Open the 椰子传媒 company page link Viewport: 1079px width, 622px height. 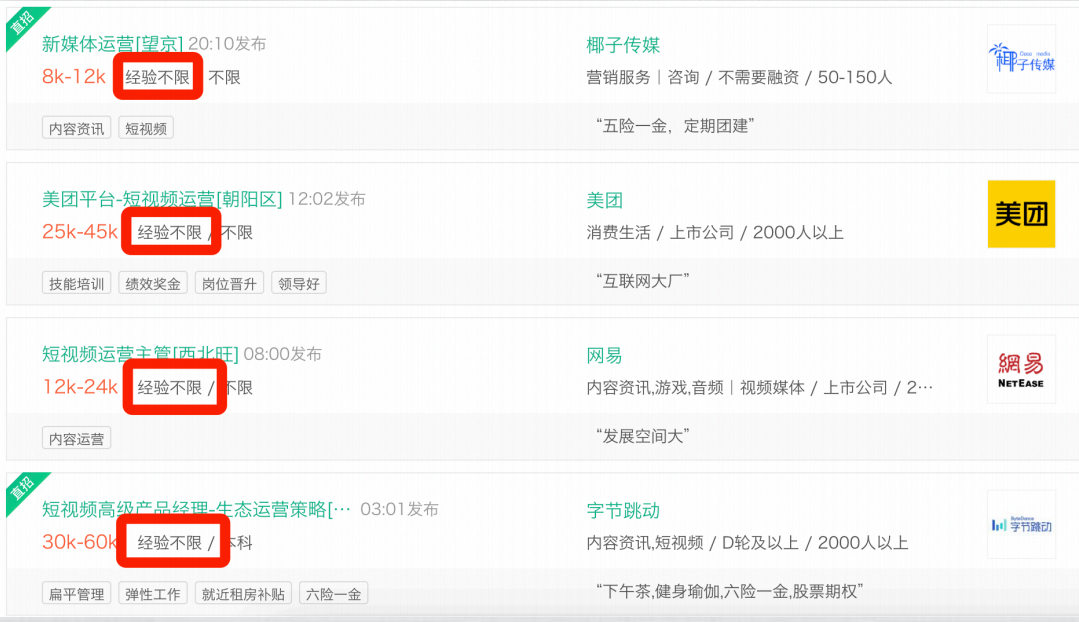623,45
